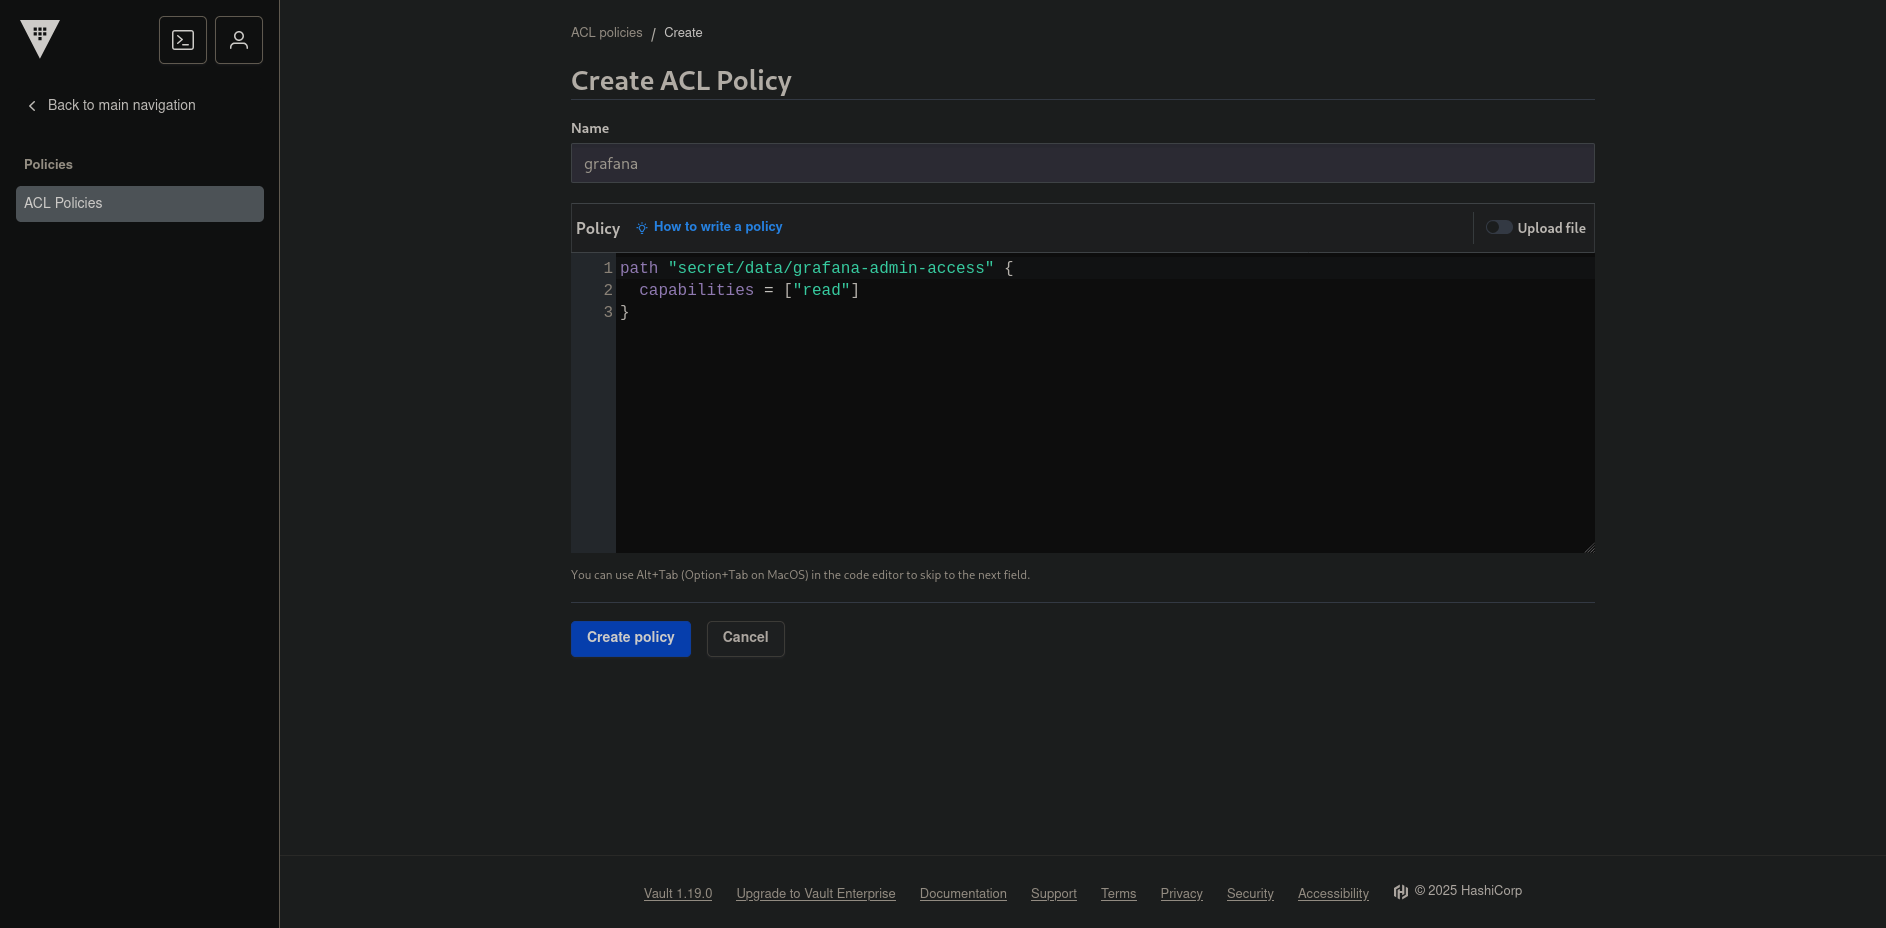Open the How to write a policy guide
Viewport: 1886px width, 928px height.
point(717,227)
